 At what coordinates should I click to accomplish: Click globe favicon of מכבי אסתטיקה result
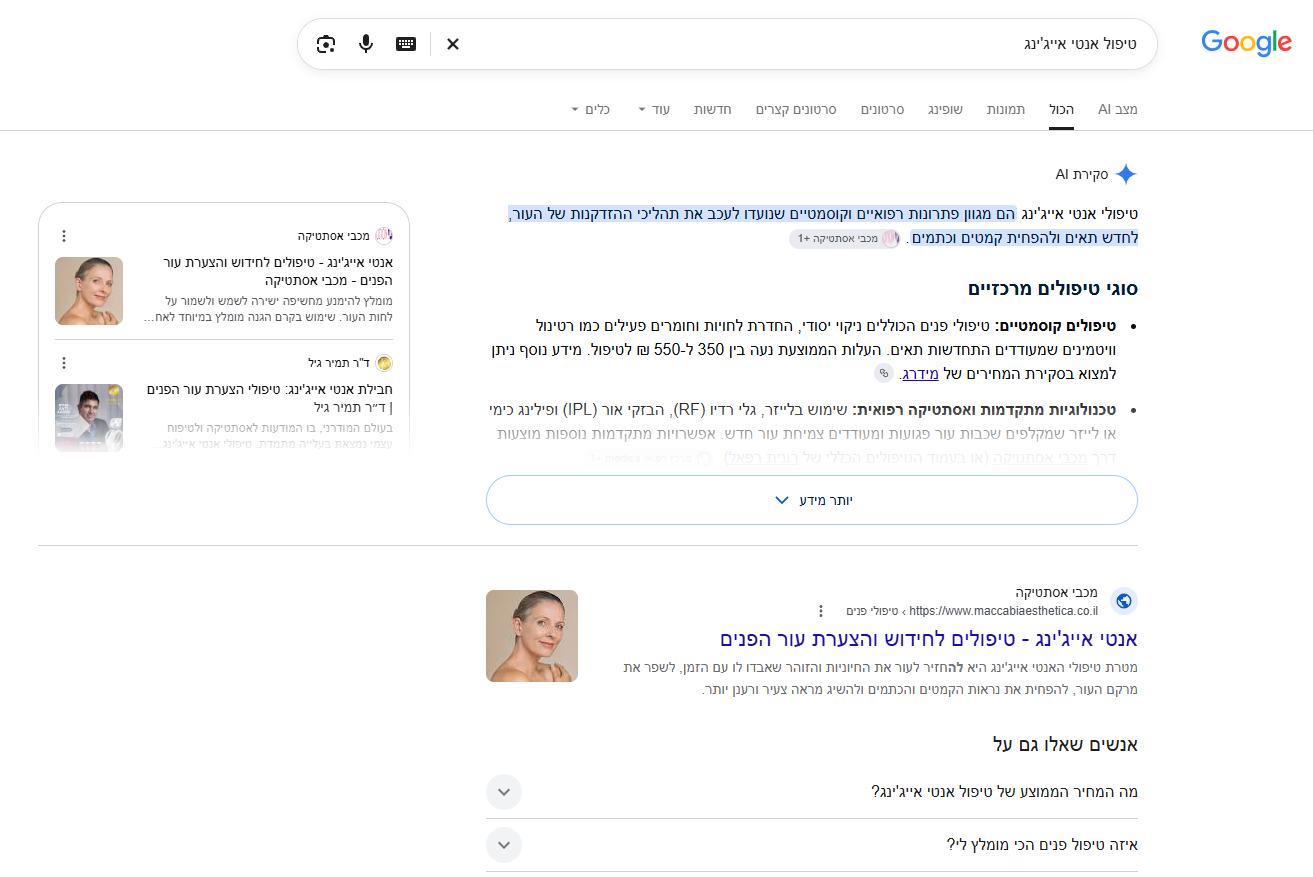coord(1124,601)
